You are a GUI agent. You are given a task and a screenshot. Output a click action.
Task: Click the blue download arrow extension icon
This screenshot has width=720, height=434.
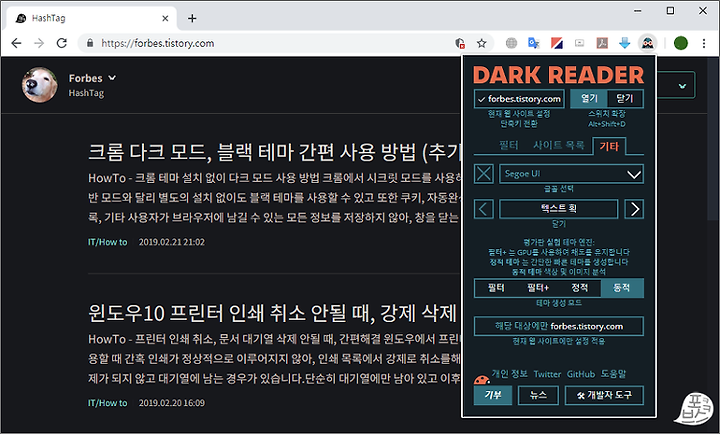(624, 43)
